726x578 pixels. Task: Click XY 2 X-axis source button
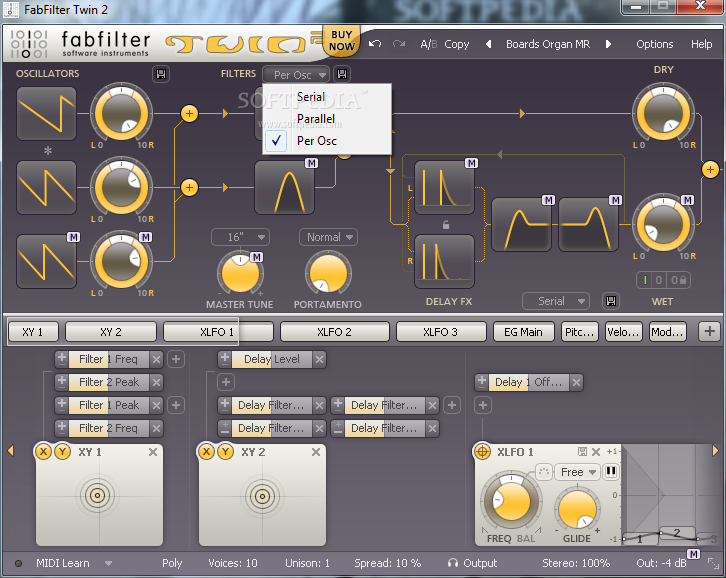tap(206, 452)
